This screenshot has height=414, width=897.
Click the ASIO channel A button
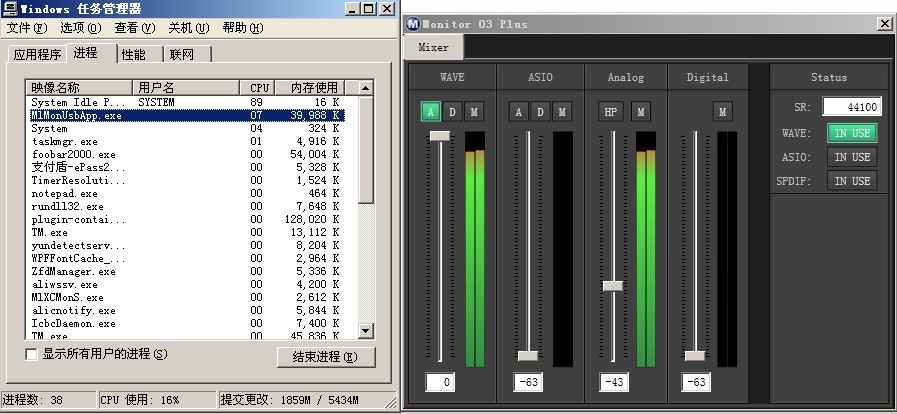coord(518,111)
